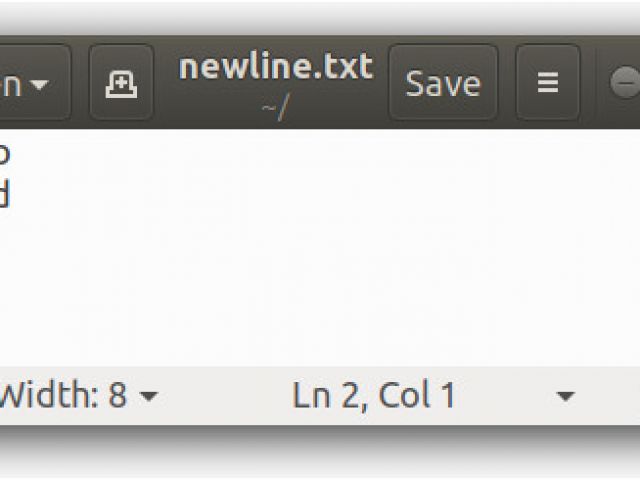
Task: Click the newline.txt title text
Action: coord(275,67)
